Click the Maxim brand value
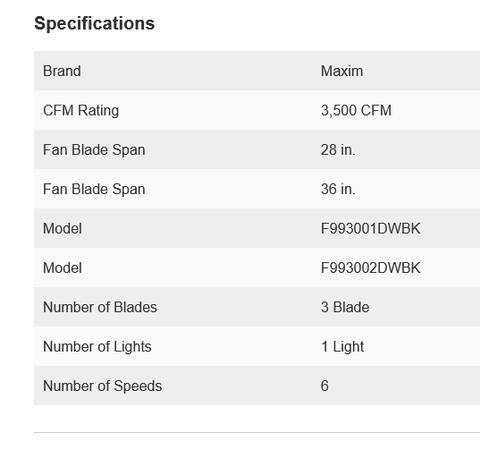Screen dimensions: 480x450 (342, 71)
